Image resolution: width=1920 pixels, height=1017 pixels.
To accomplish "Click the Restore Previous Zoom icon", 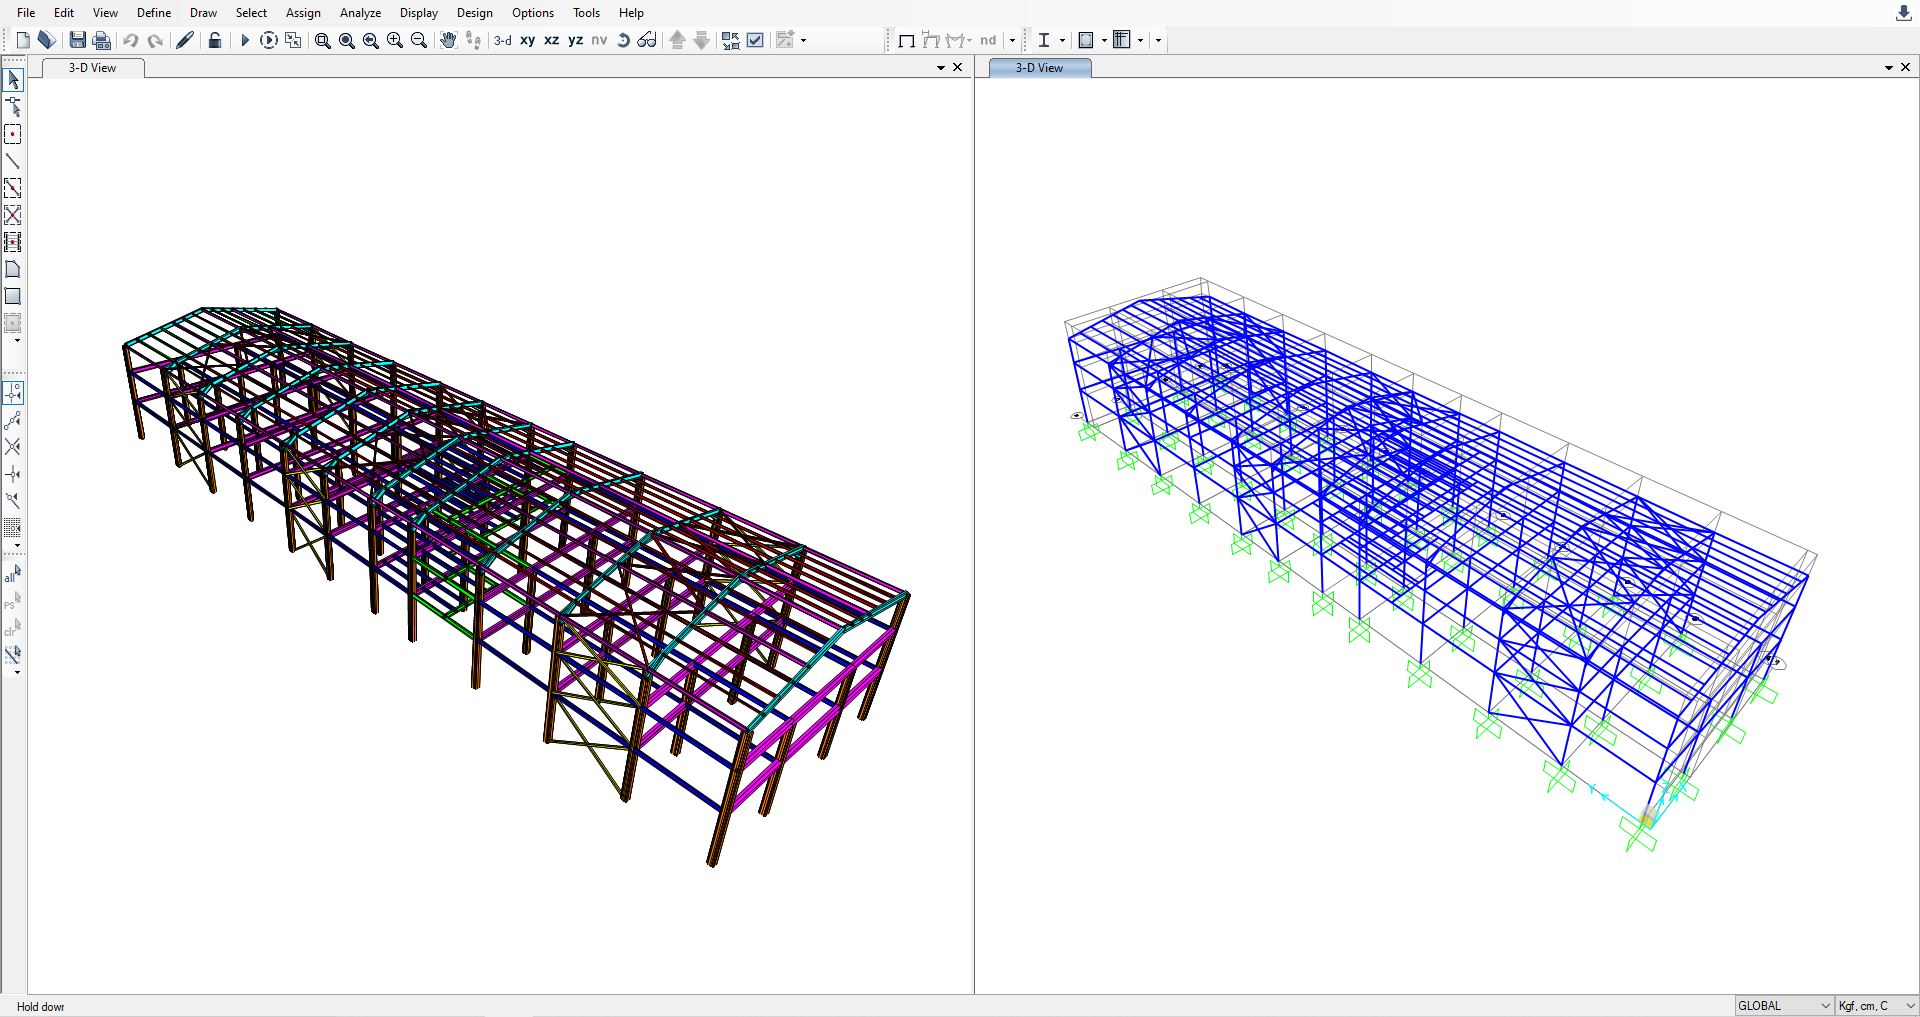I will (370, 40).
